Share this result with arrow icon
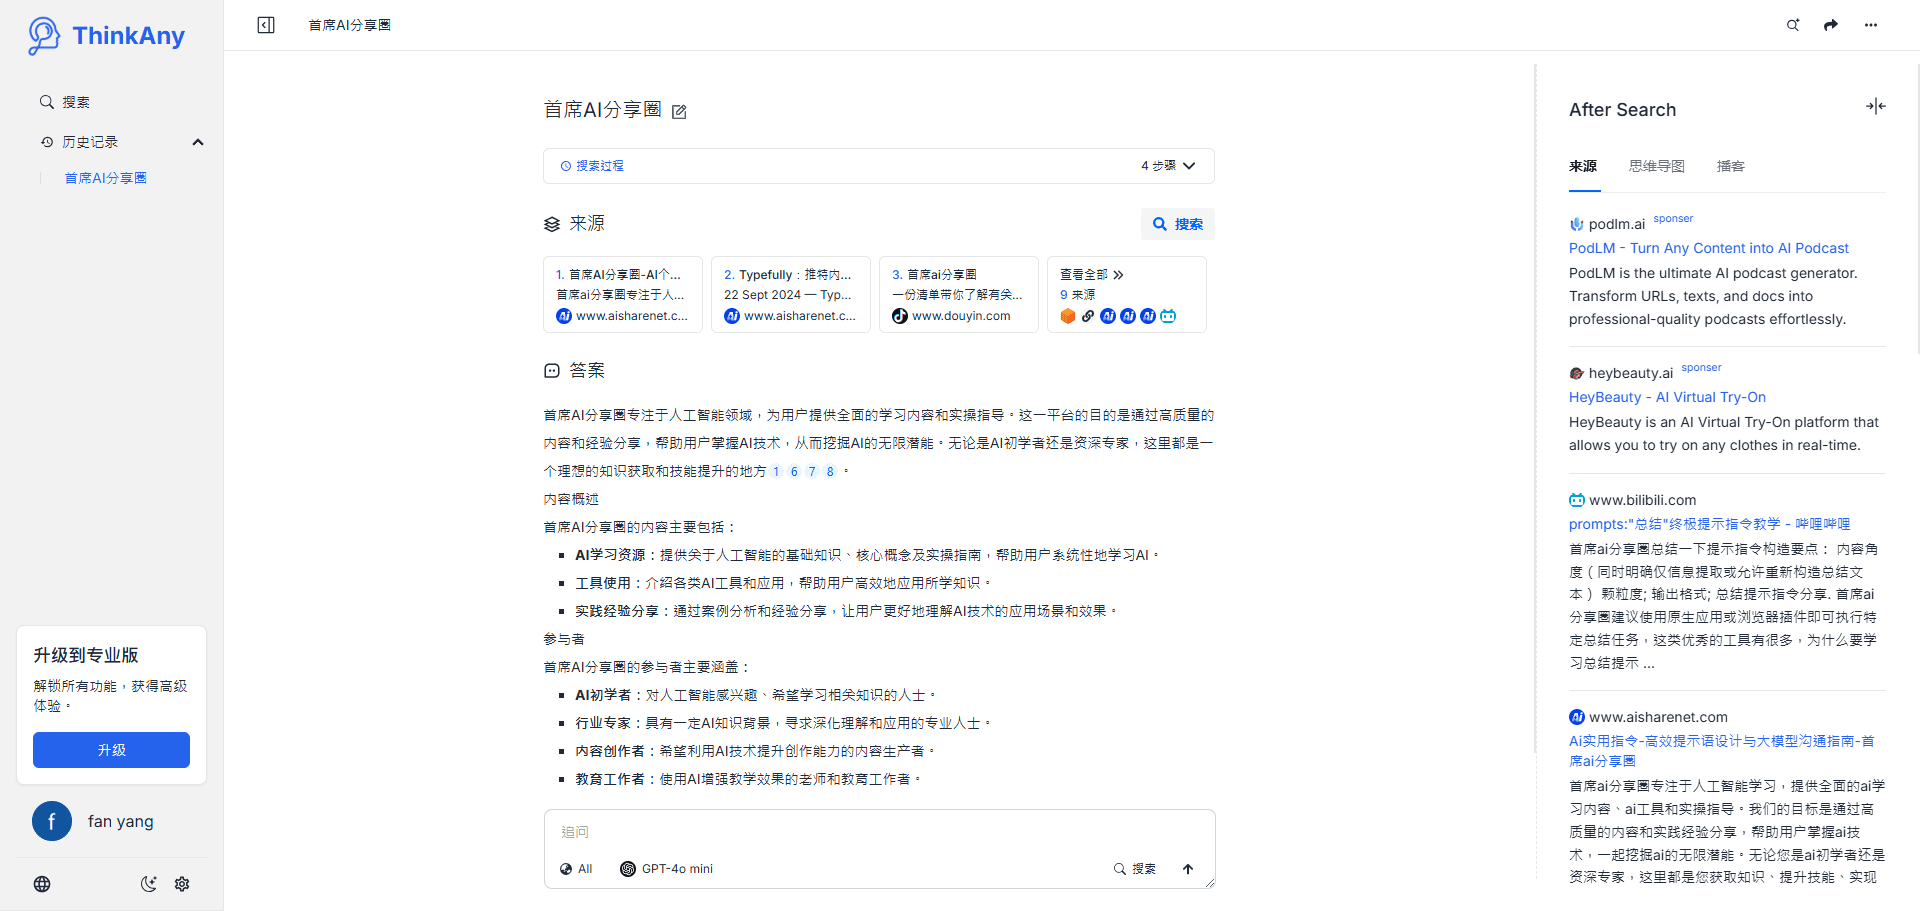The height and width of the screenshot is (911, 1920). (1831, 25)
